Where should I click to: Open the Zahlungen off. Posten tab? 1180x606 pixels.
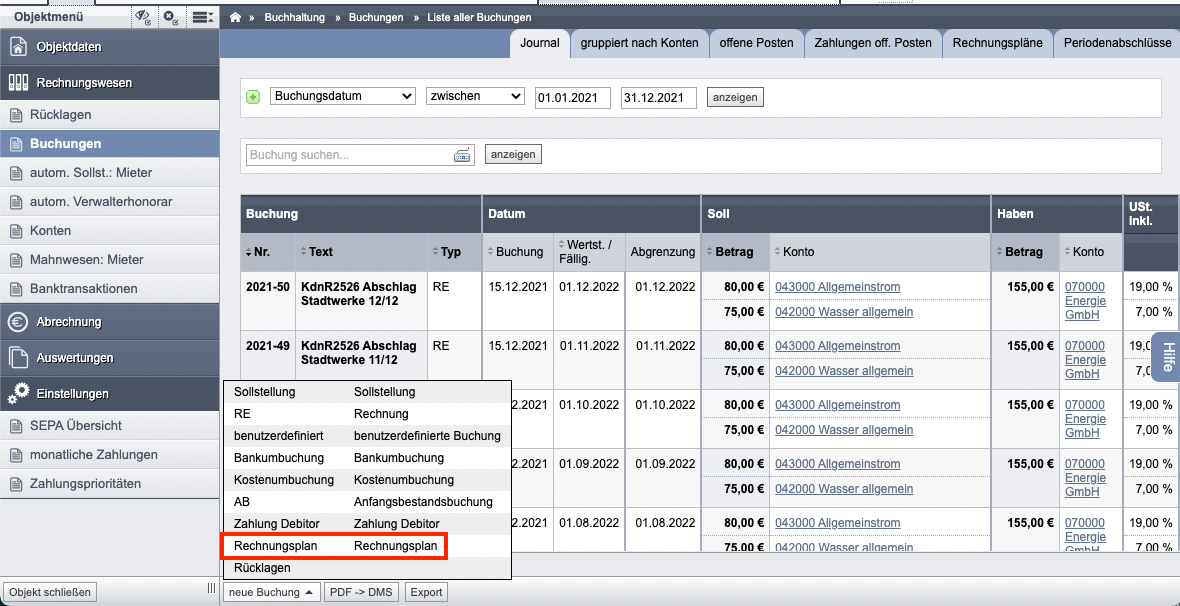coord(873,43)
